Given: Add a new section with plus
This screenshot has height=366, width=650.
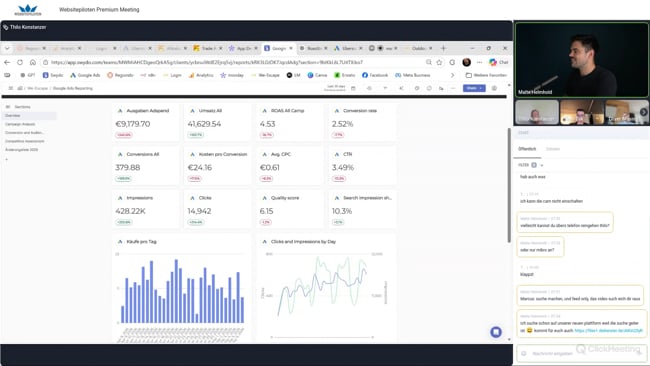Looking at the screenshot, I should 6,159.
